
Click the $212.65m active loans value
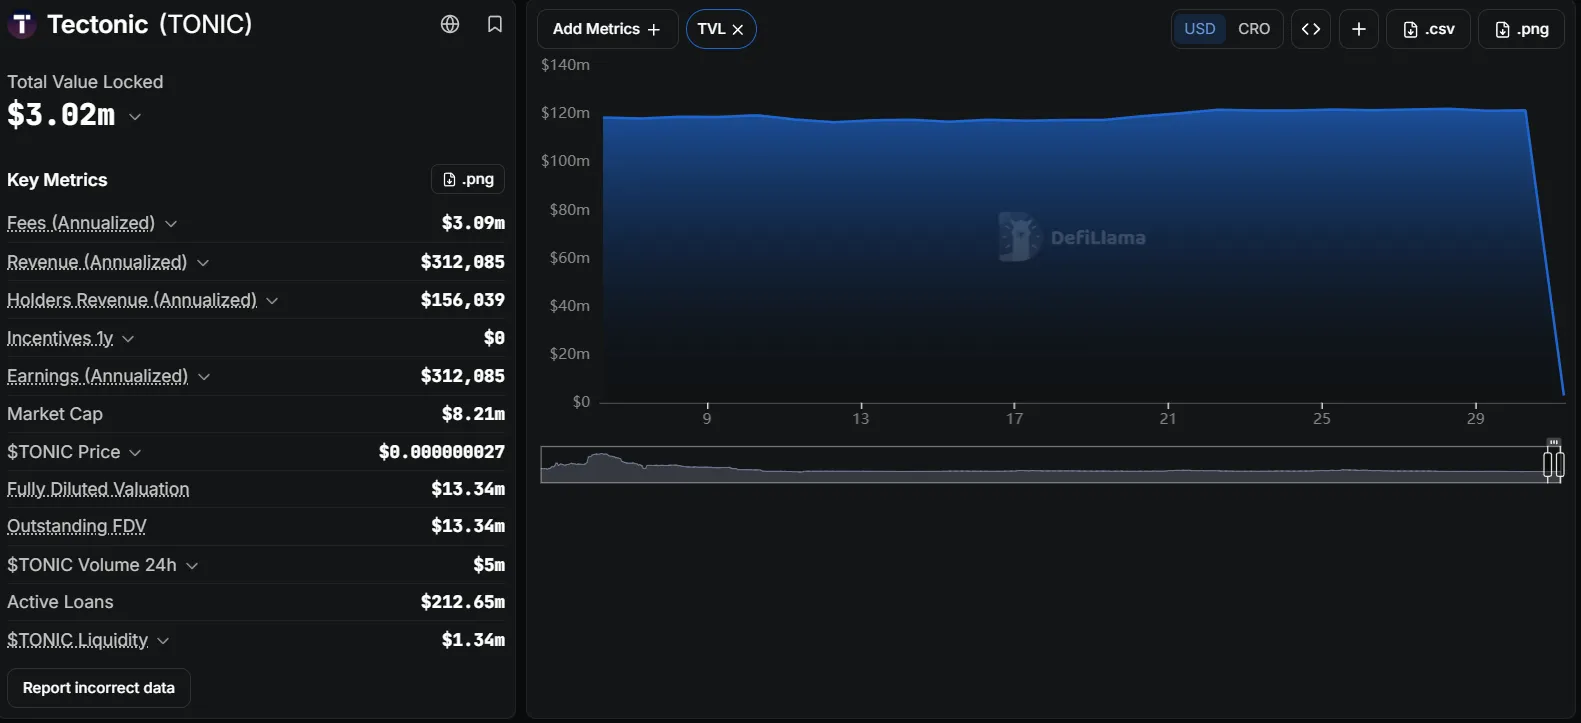click(462, 602)
